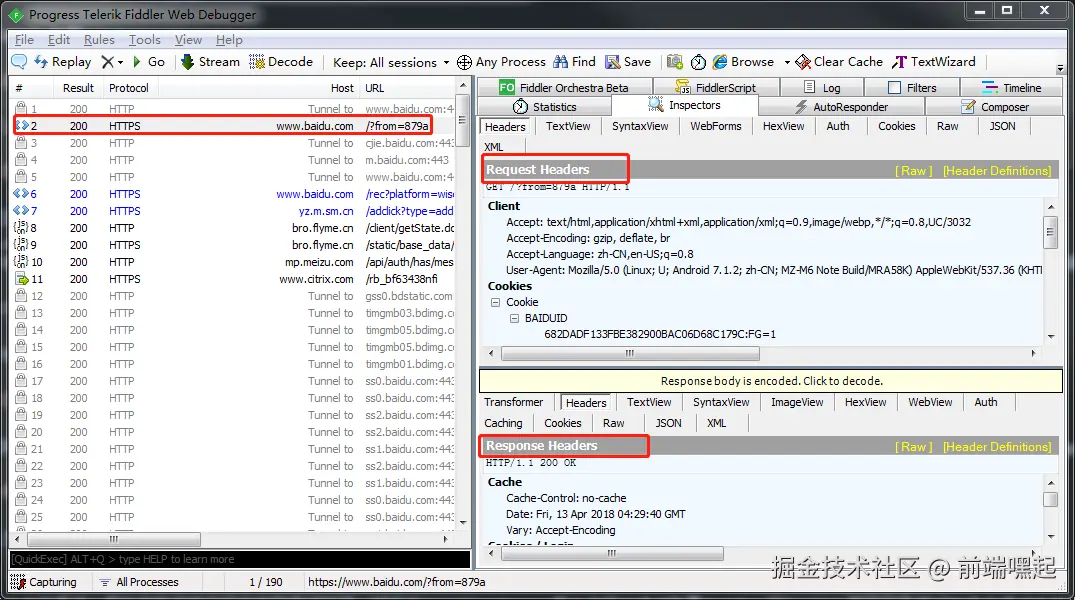The image size is (1075, 600).
Task: Open the View menu
Action: point(188,40)
